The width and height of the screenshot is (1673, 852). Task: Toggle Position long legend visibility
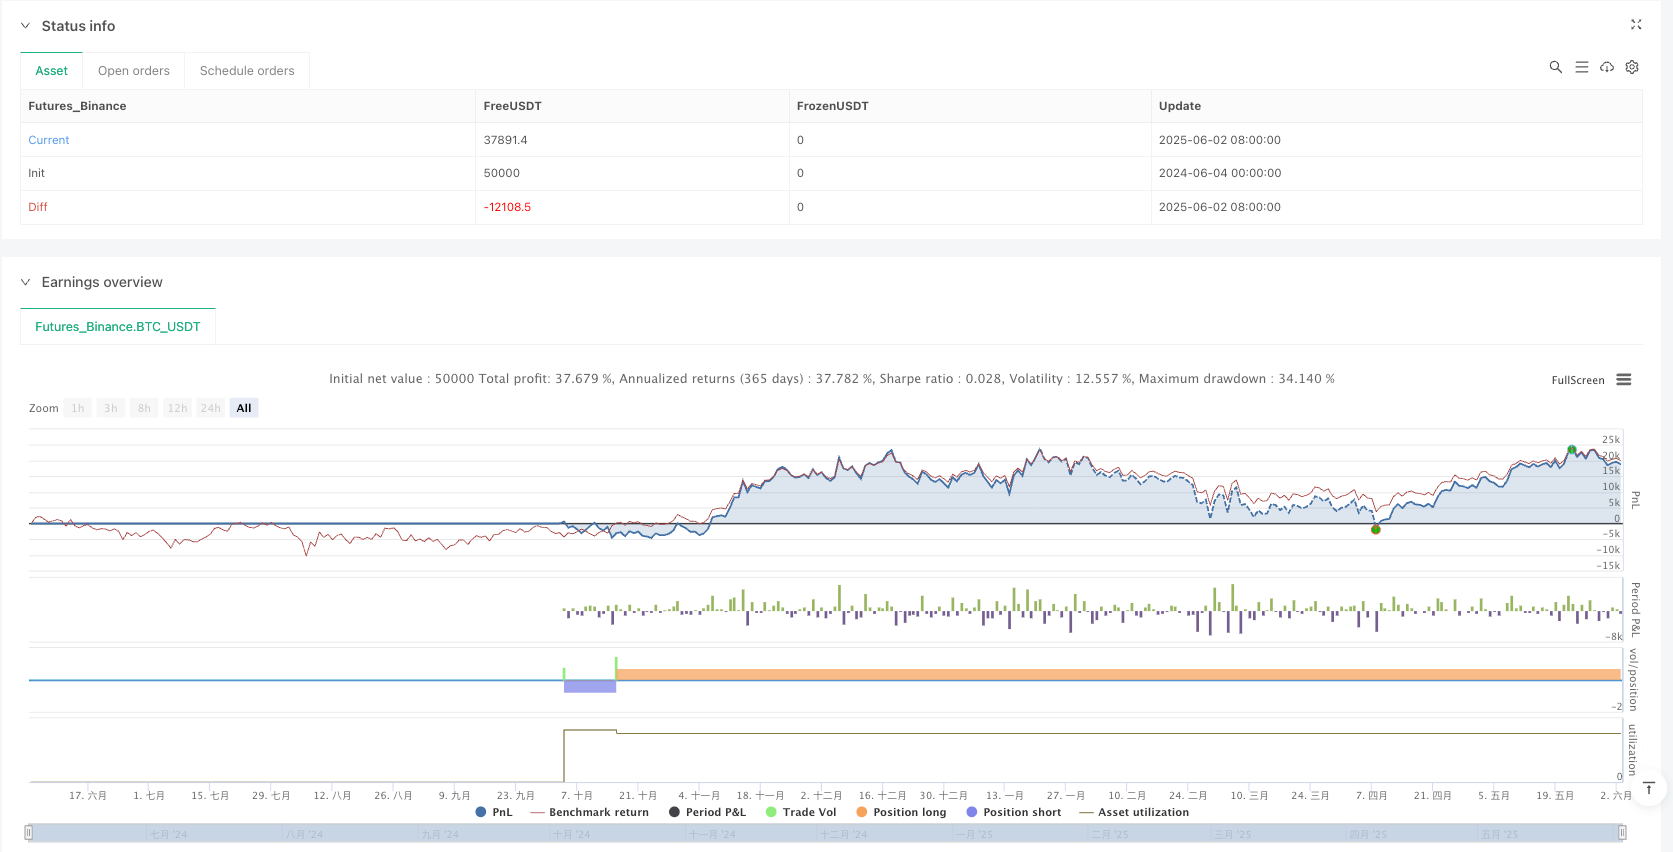click(x=900, y=812)
